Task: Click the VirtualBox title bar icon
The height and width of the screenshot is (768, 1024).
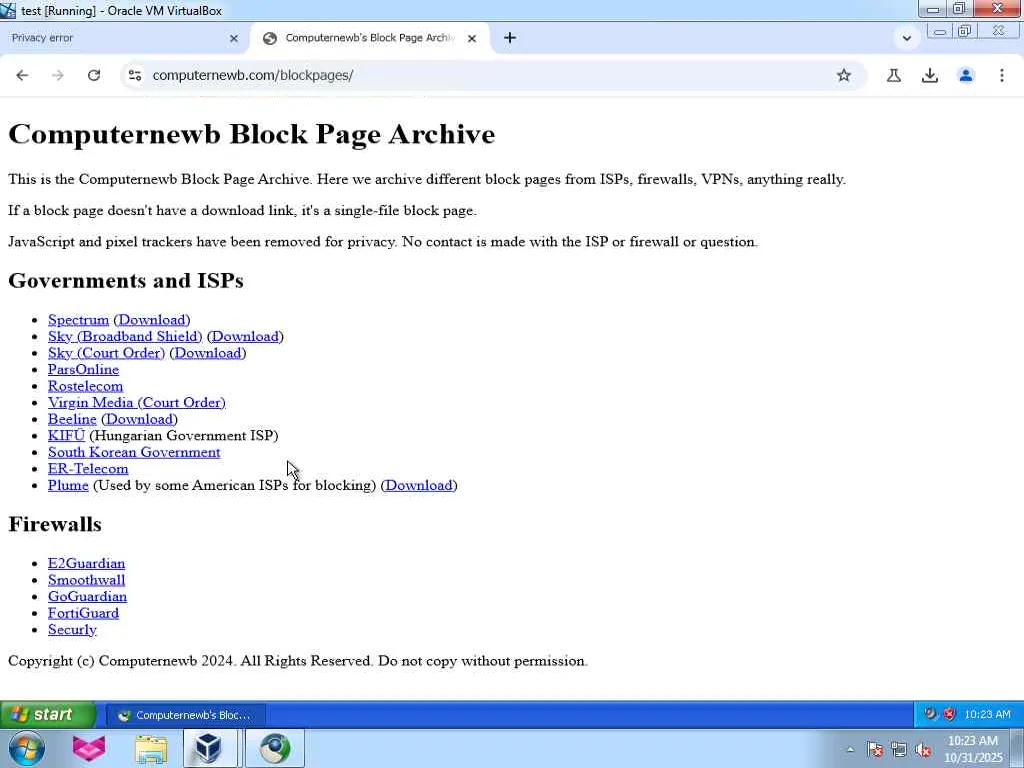Action: (x=8, y=10)
